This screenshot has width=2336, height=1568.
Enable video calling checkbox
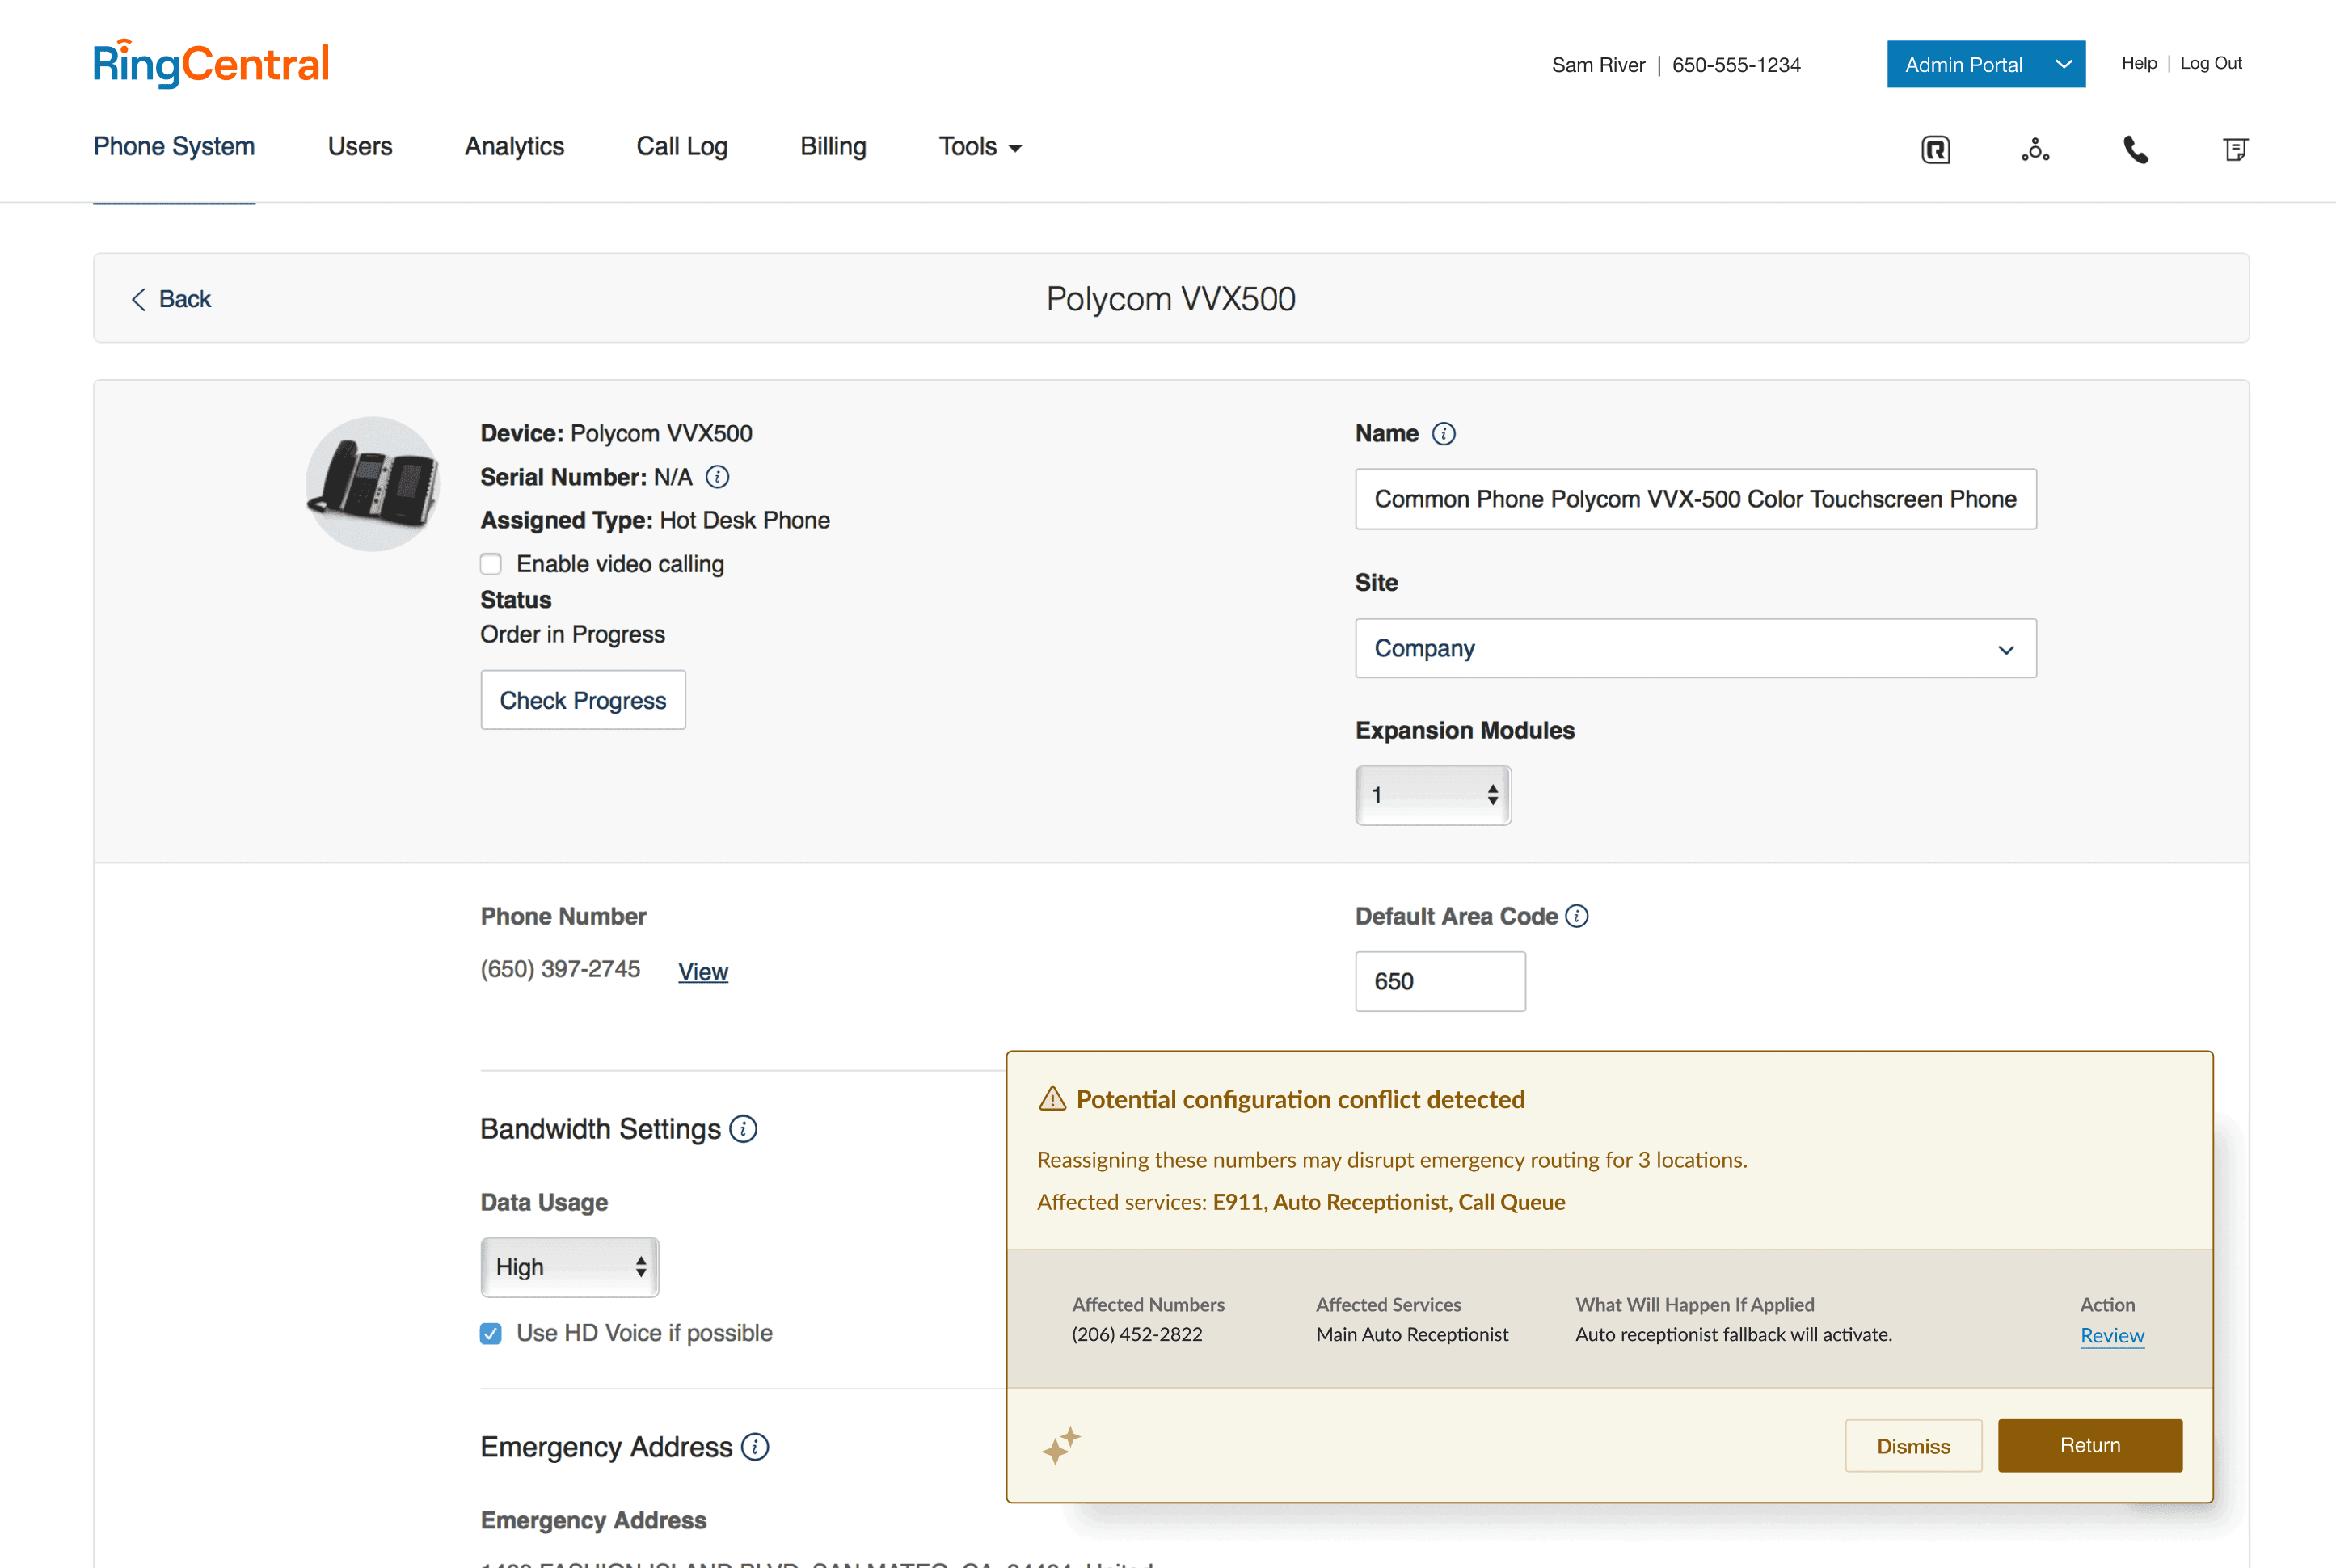tap(491, 564)
